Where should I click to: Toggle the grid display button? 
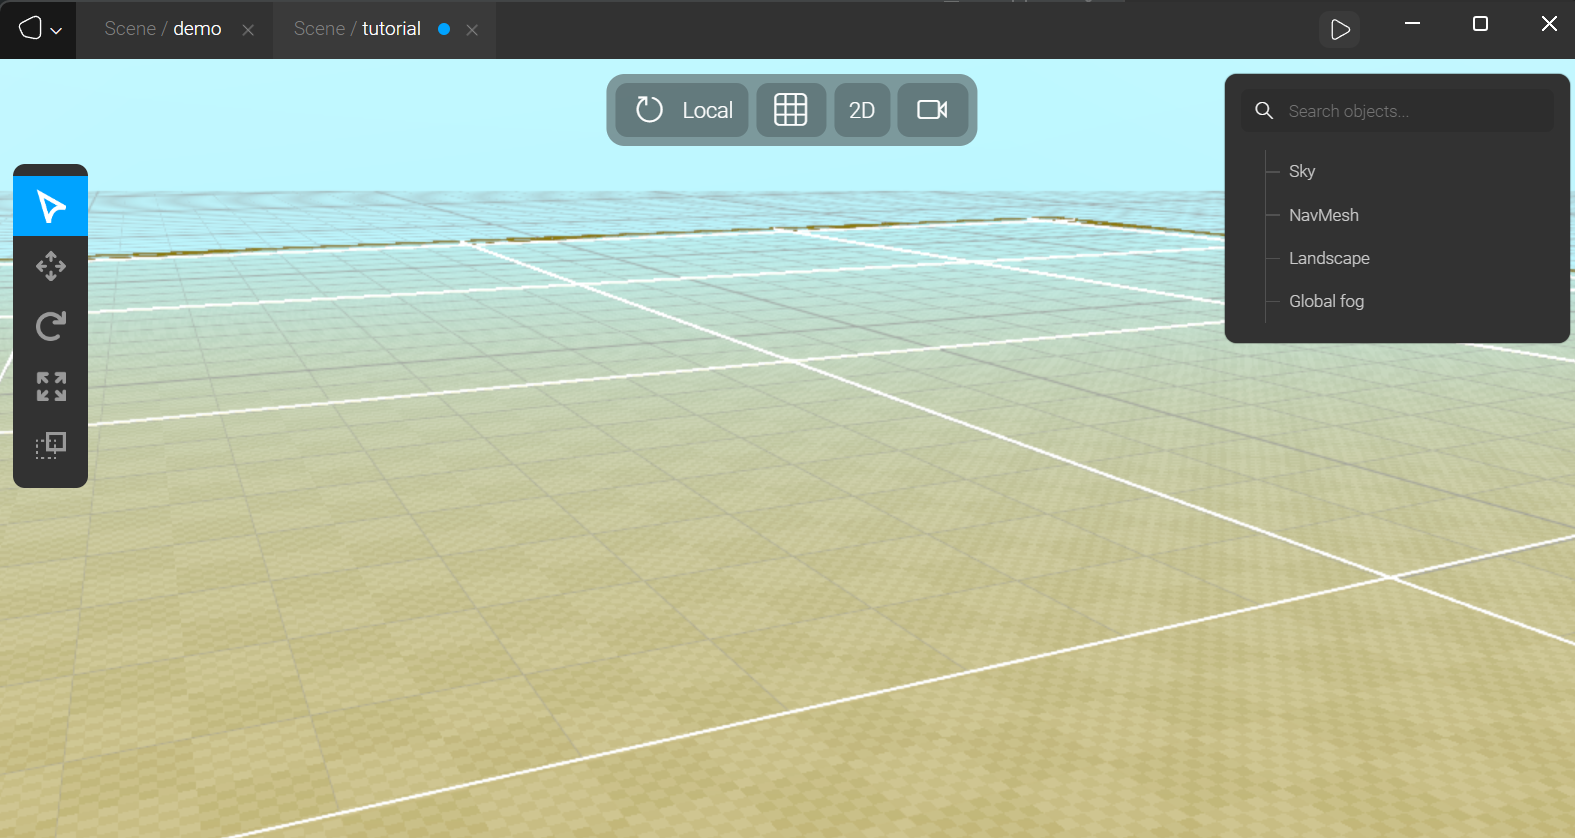point(790,110)
